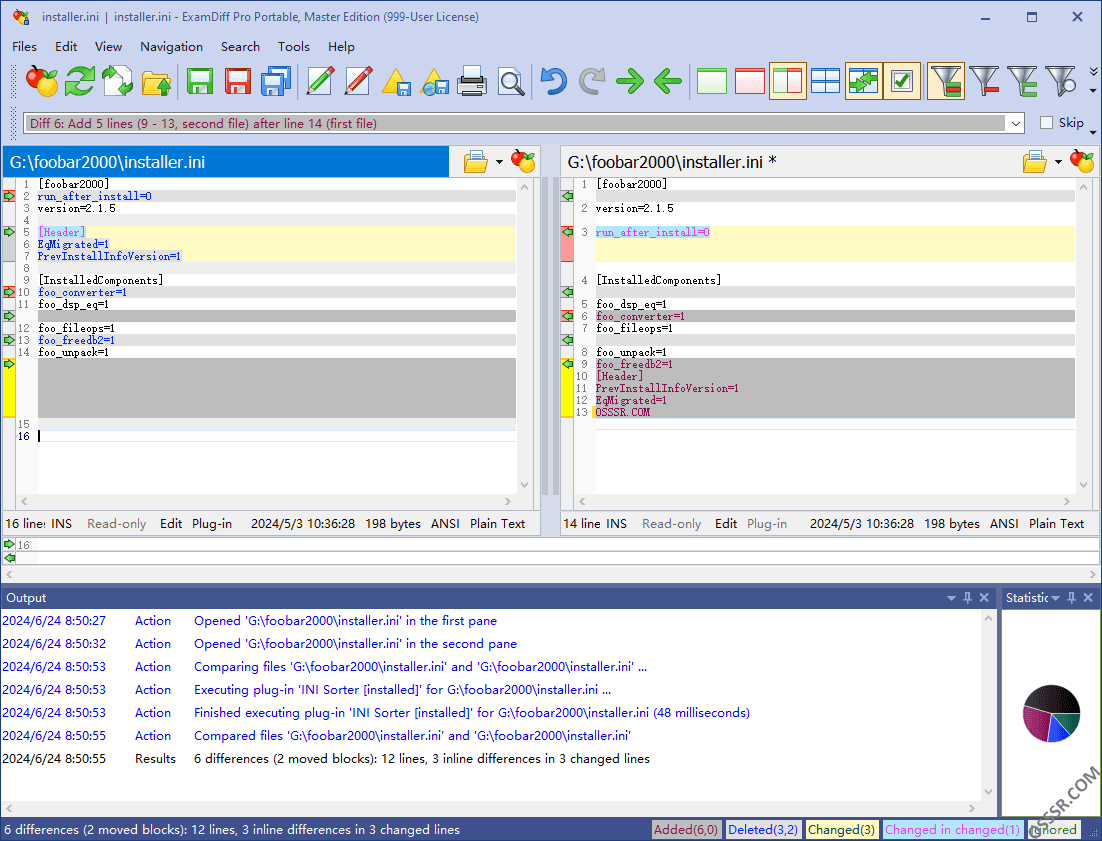Image resolution: width=1102 pixels, height=841 pixels.
Task: Open the Files menu
Action: [24, 46]
